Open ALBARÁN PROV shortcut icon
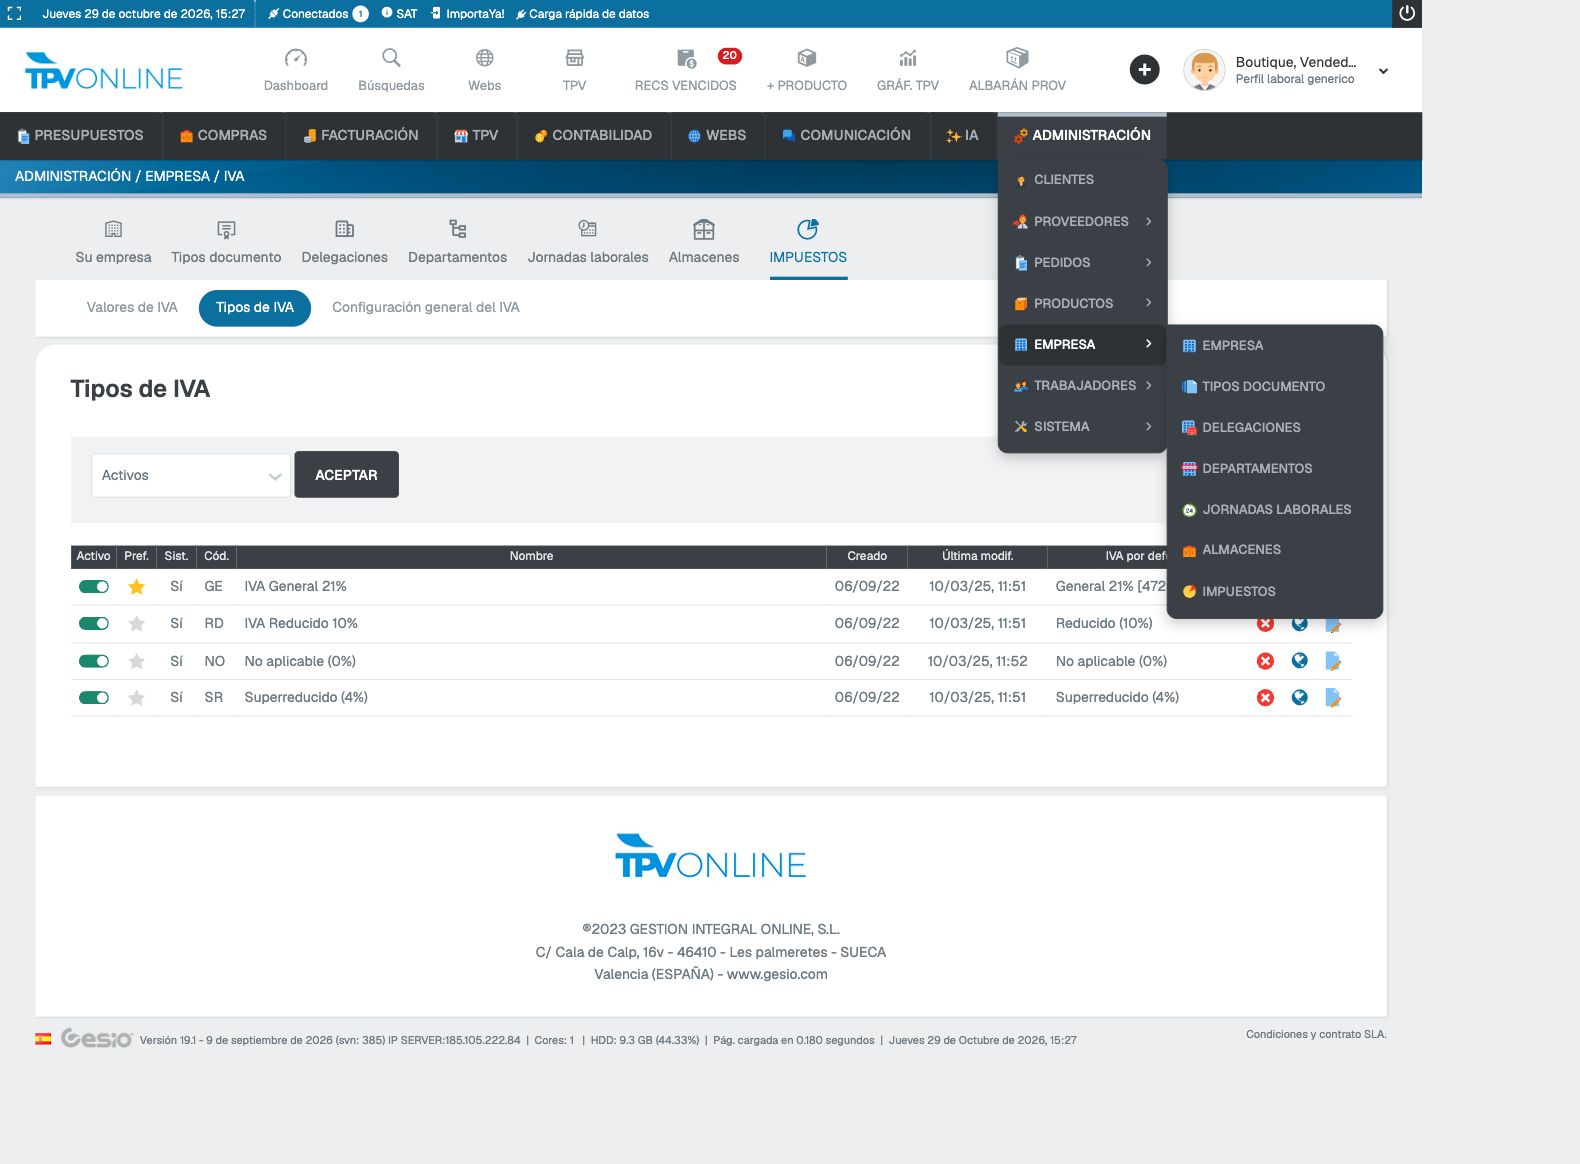 (1017, 58)
